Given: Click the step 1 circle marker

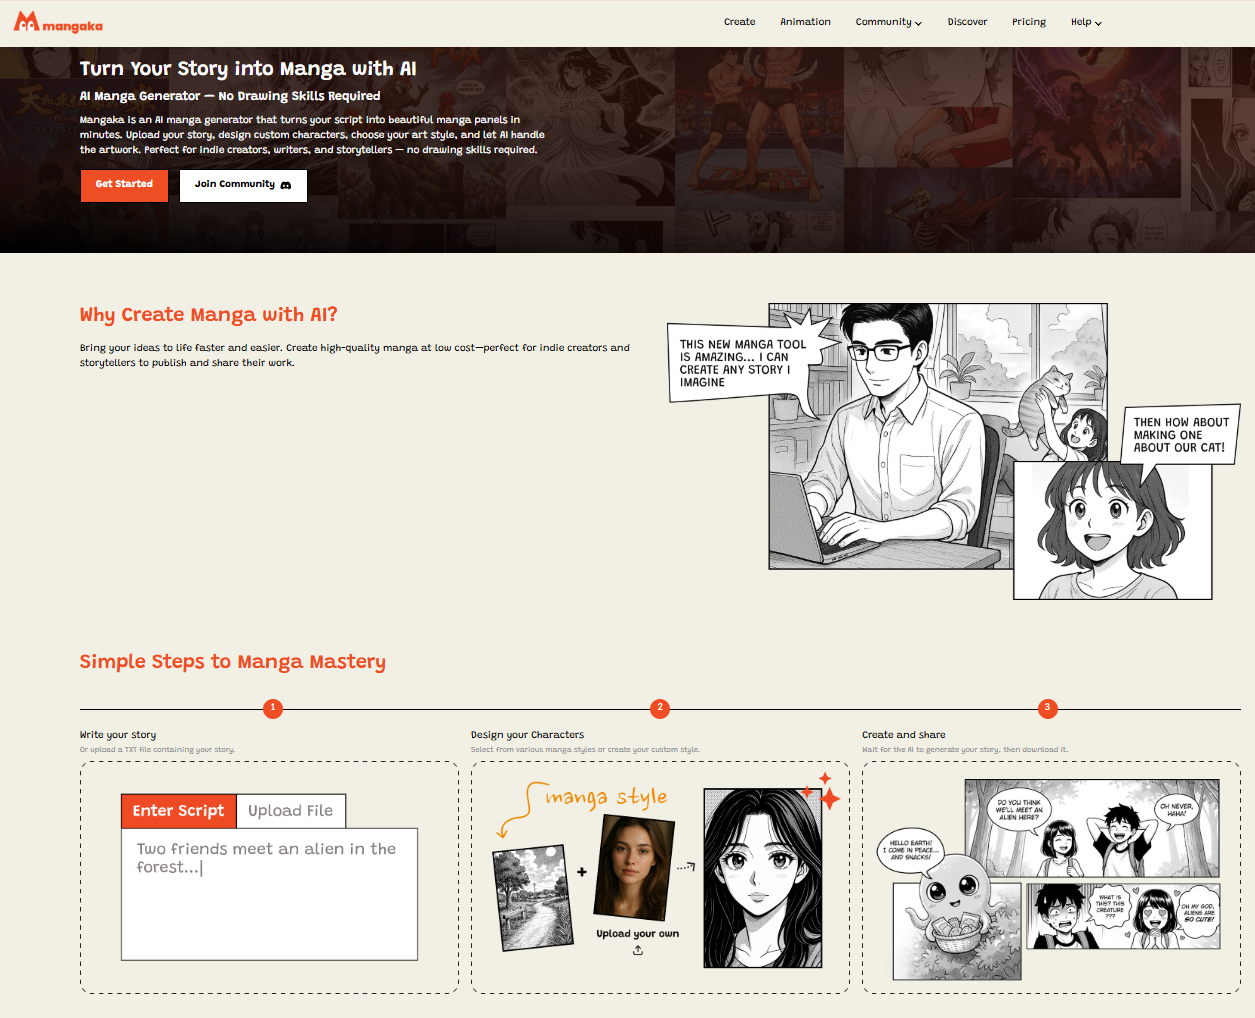Looking at the screenshot, I should (x=273, y=708).
